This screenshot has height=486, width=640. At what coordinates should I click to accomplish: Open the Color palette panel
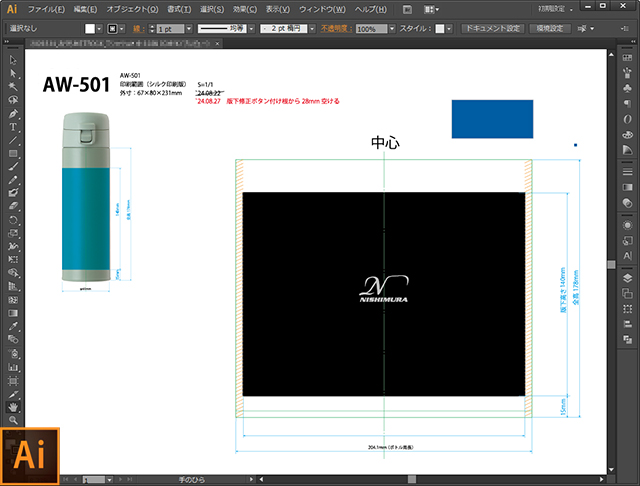pyautogui.click(x=627, y=135)
